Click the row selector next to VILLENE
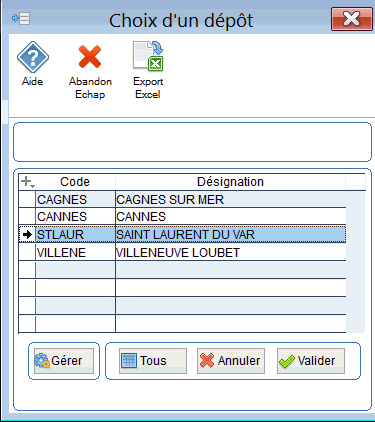The width and height of the screenshot is (375, 422). 27,253
